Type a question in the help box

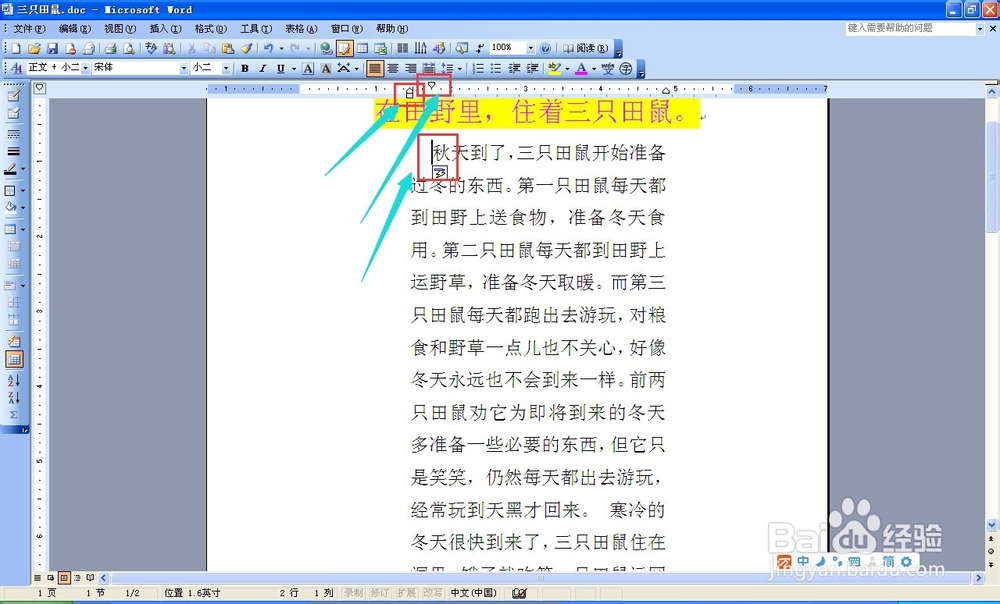910,29
